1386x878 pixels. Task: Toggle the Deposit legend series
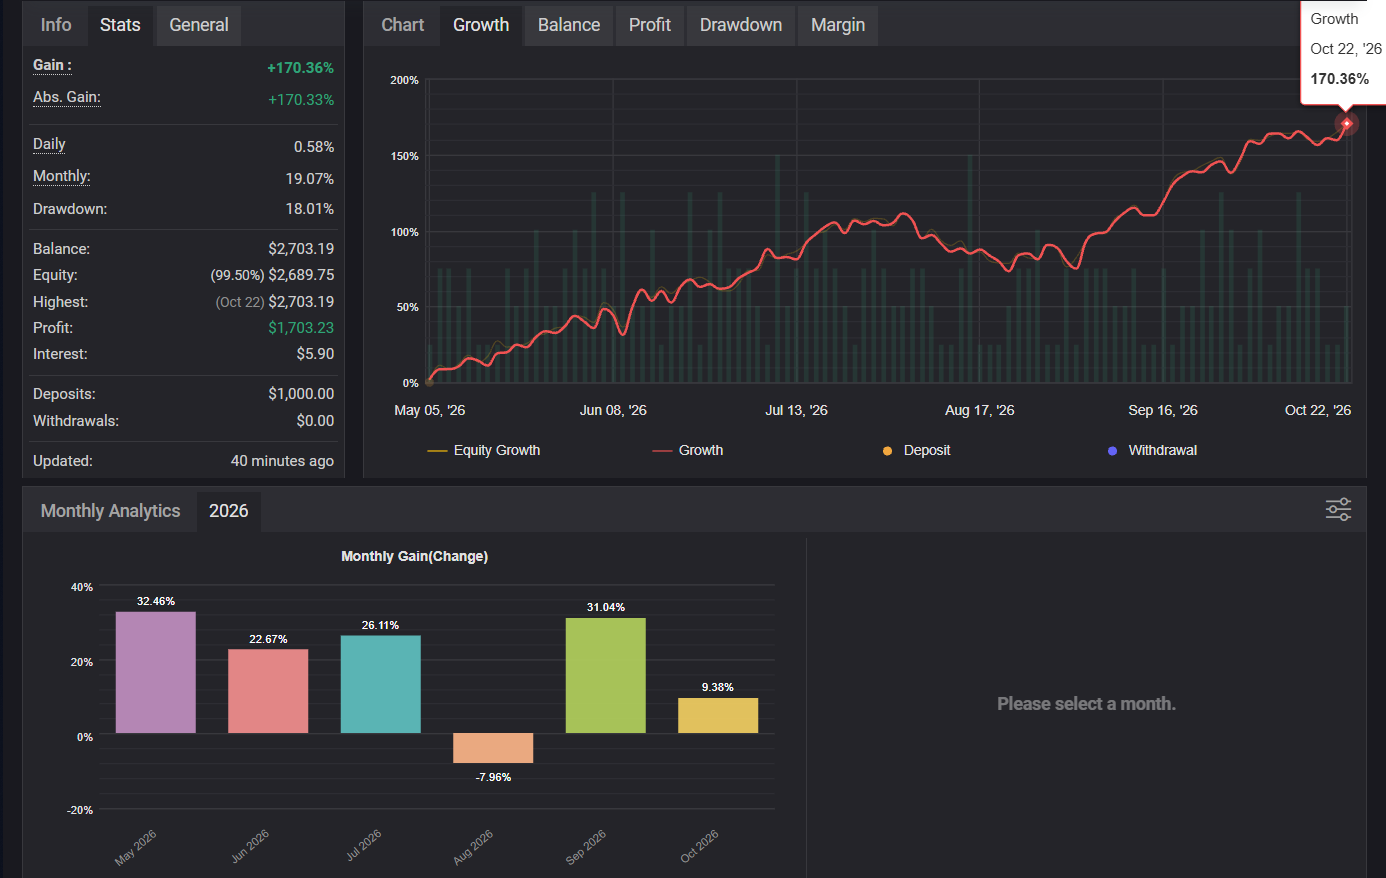click(916, 451)
